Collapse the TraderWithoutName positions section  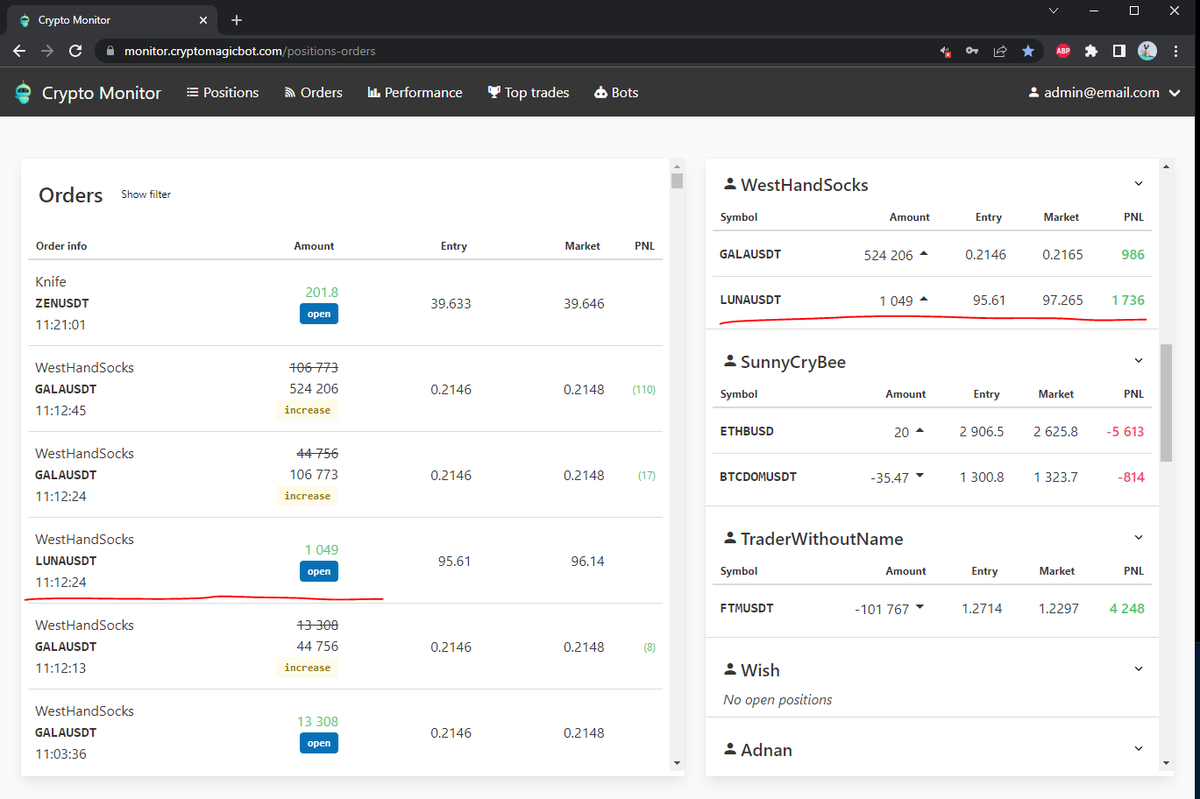[x=1138, y=538]
